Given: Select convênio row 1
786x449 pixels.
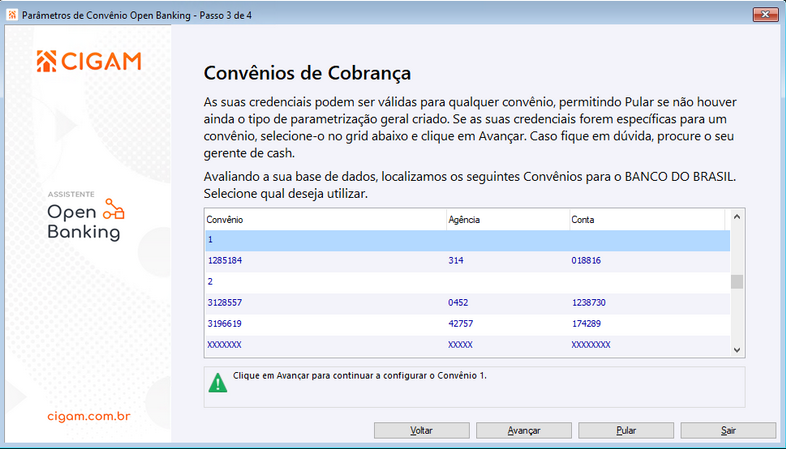Looking at the screenshot, I should pos(467,240).
